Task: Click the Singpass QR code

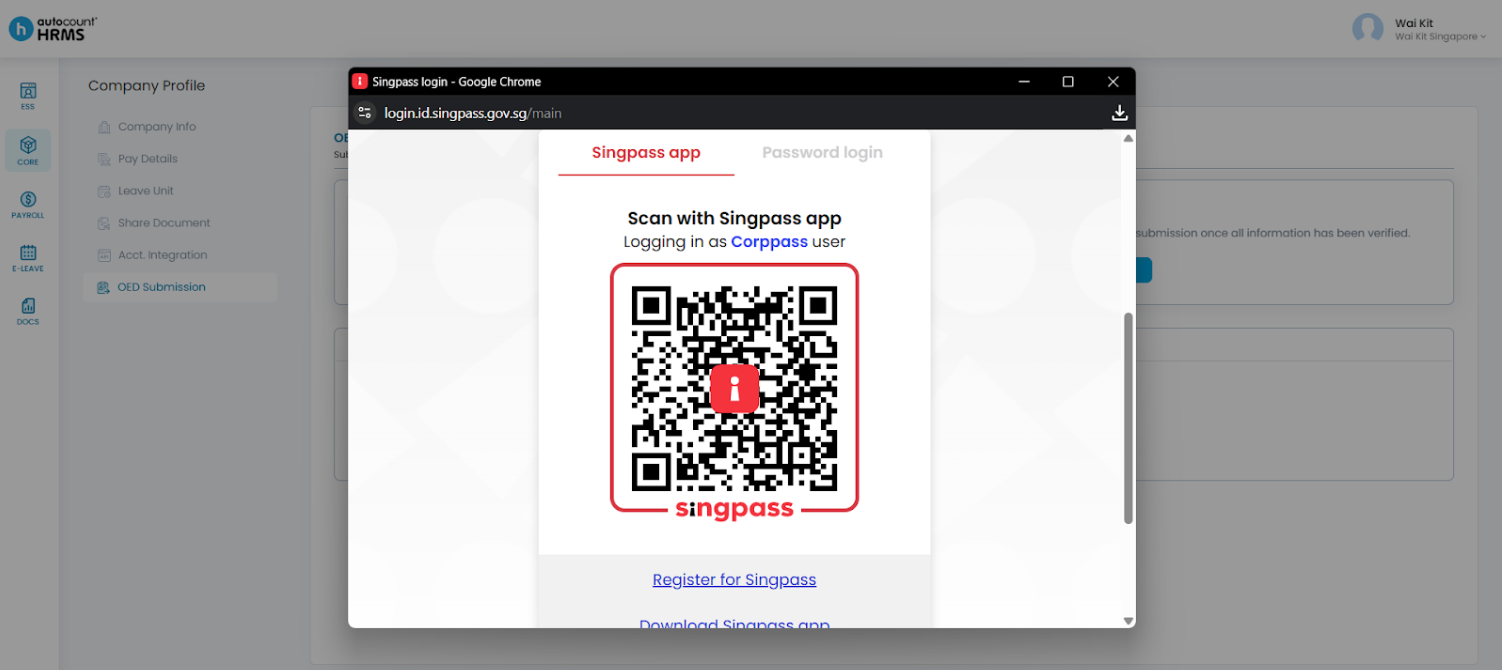Action: pyautogui.click(x=734, y=389)
